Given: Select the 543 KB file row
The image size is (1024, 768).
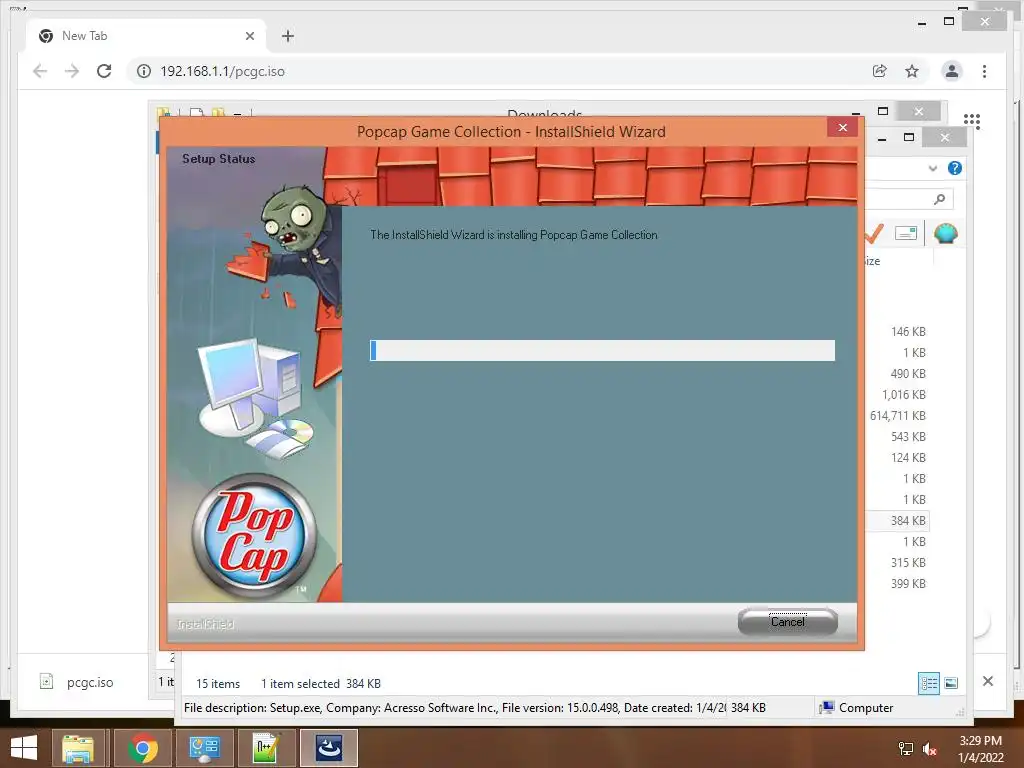Looking at the screenshot, I should coord(908,436).
